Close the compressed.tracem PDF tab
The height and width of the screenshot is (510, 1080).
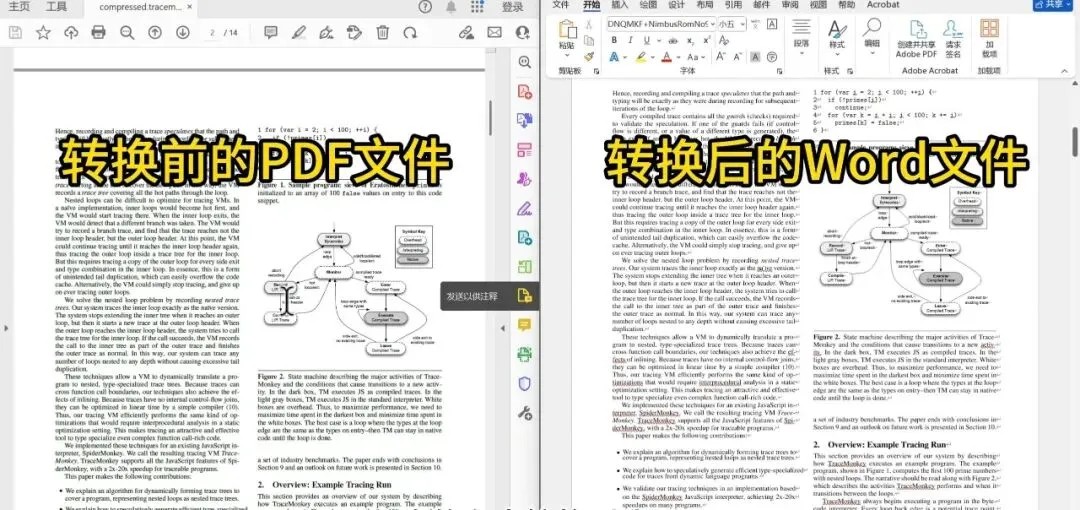190,8
